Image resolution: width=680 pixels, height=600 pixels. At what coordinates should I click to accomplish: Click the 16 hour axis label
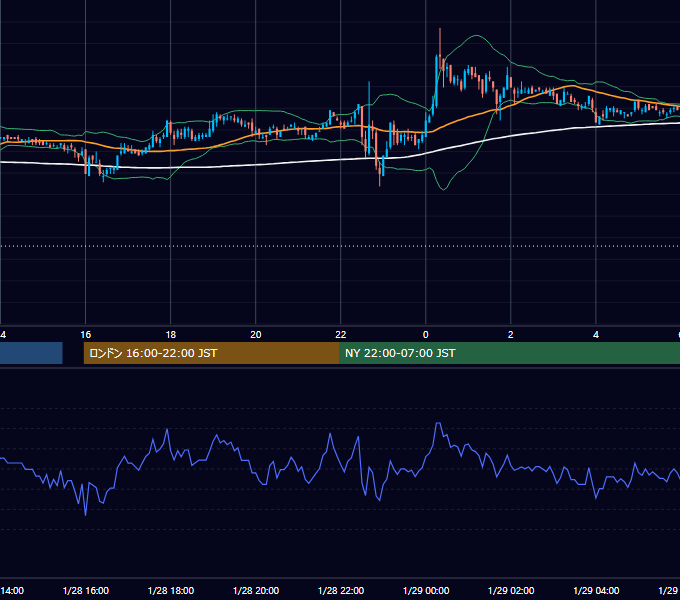coord(86,335)
